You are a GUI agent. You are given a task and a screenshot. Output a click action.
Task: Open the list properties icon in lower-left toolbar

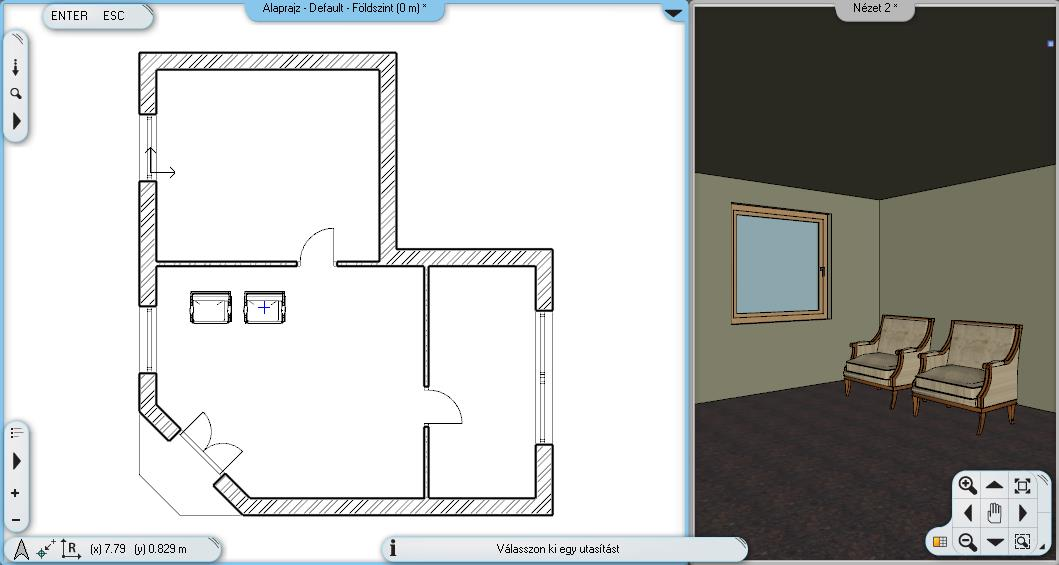click(17, 433)
